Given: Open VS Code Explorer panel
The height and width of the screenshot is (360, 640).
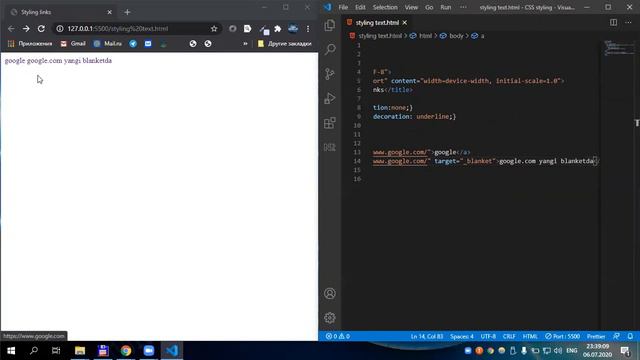Looking at the screenshot, I should point(330,25).
